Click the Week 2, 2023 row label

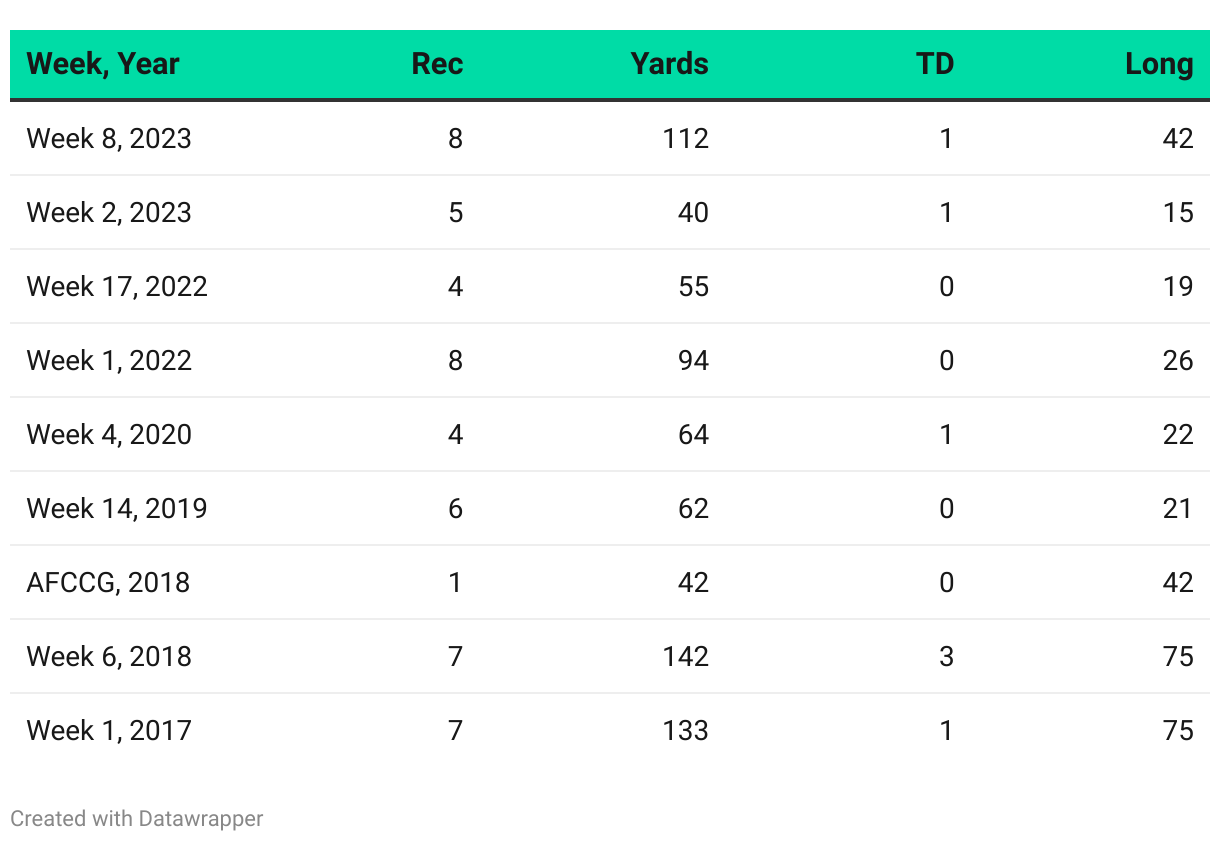coord(109,212)
